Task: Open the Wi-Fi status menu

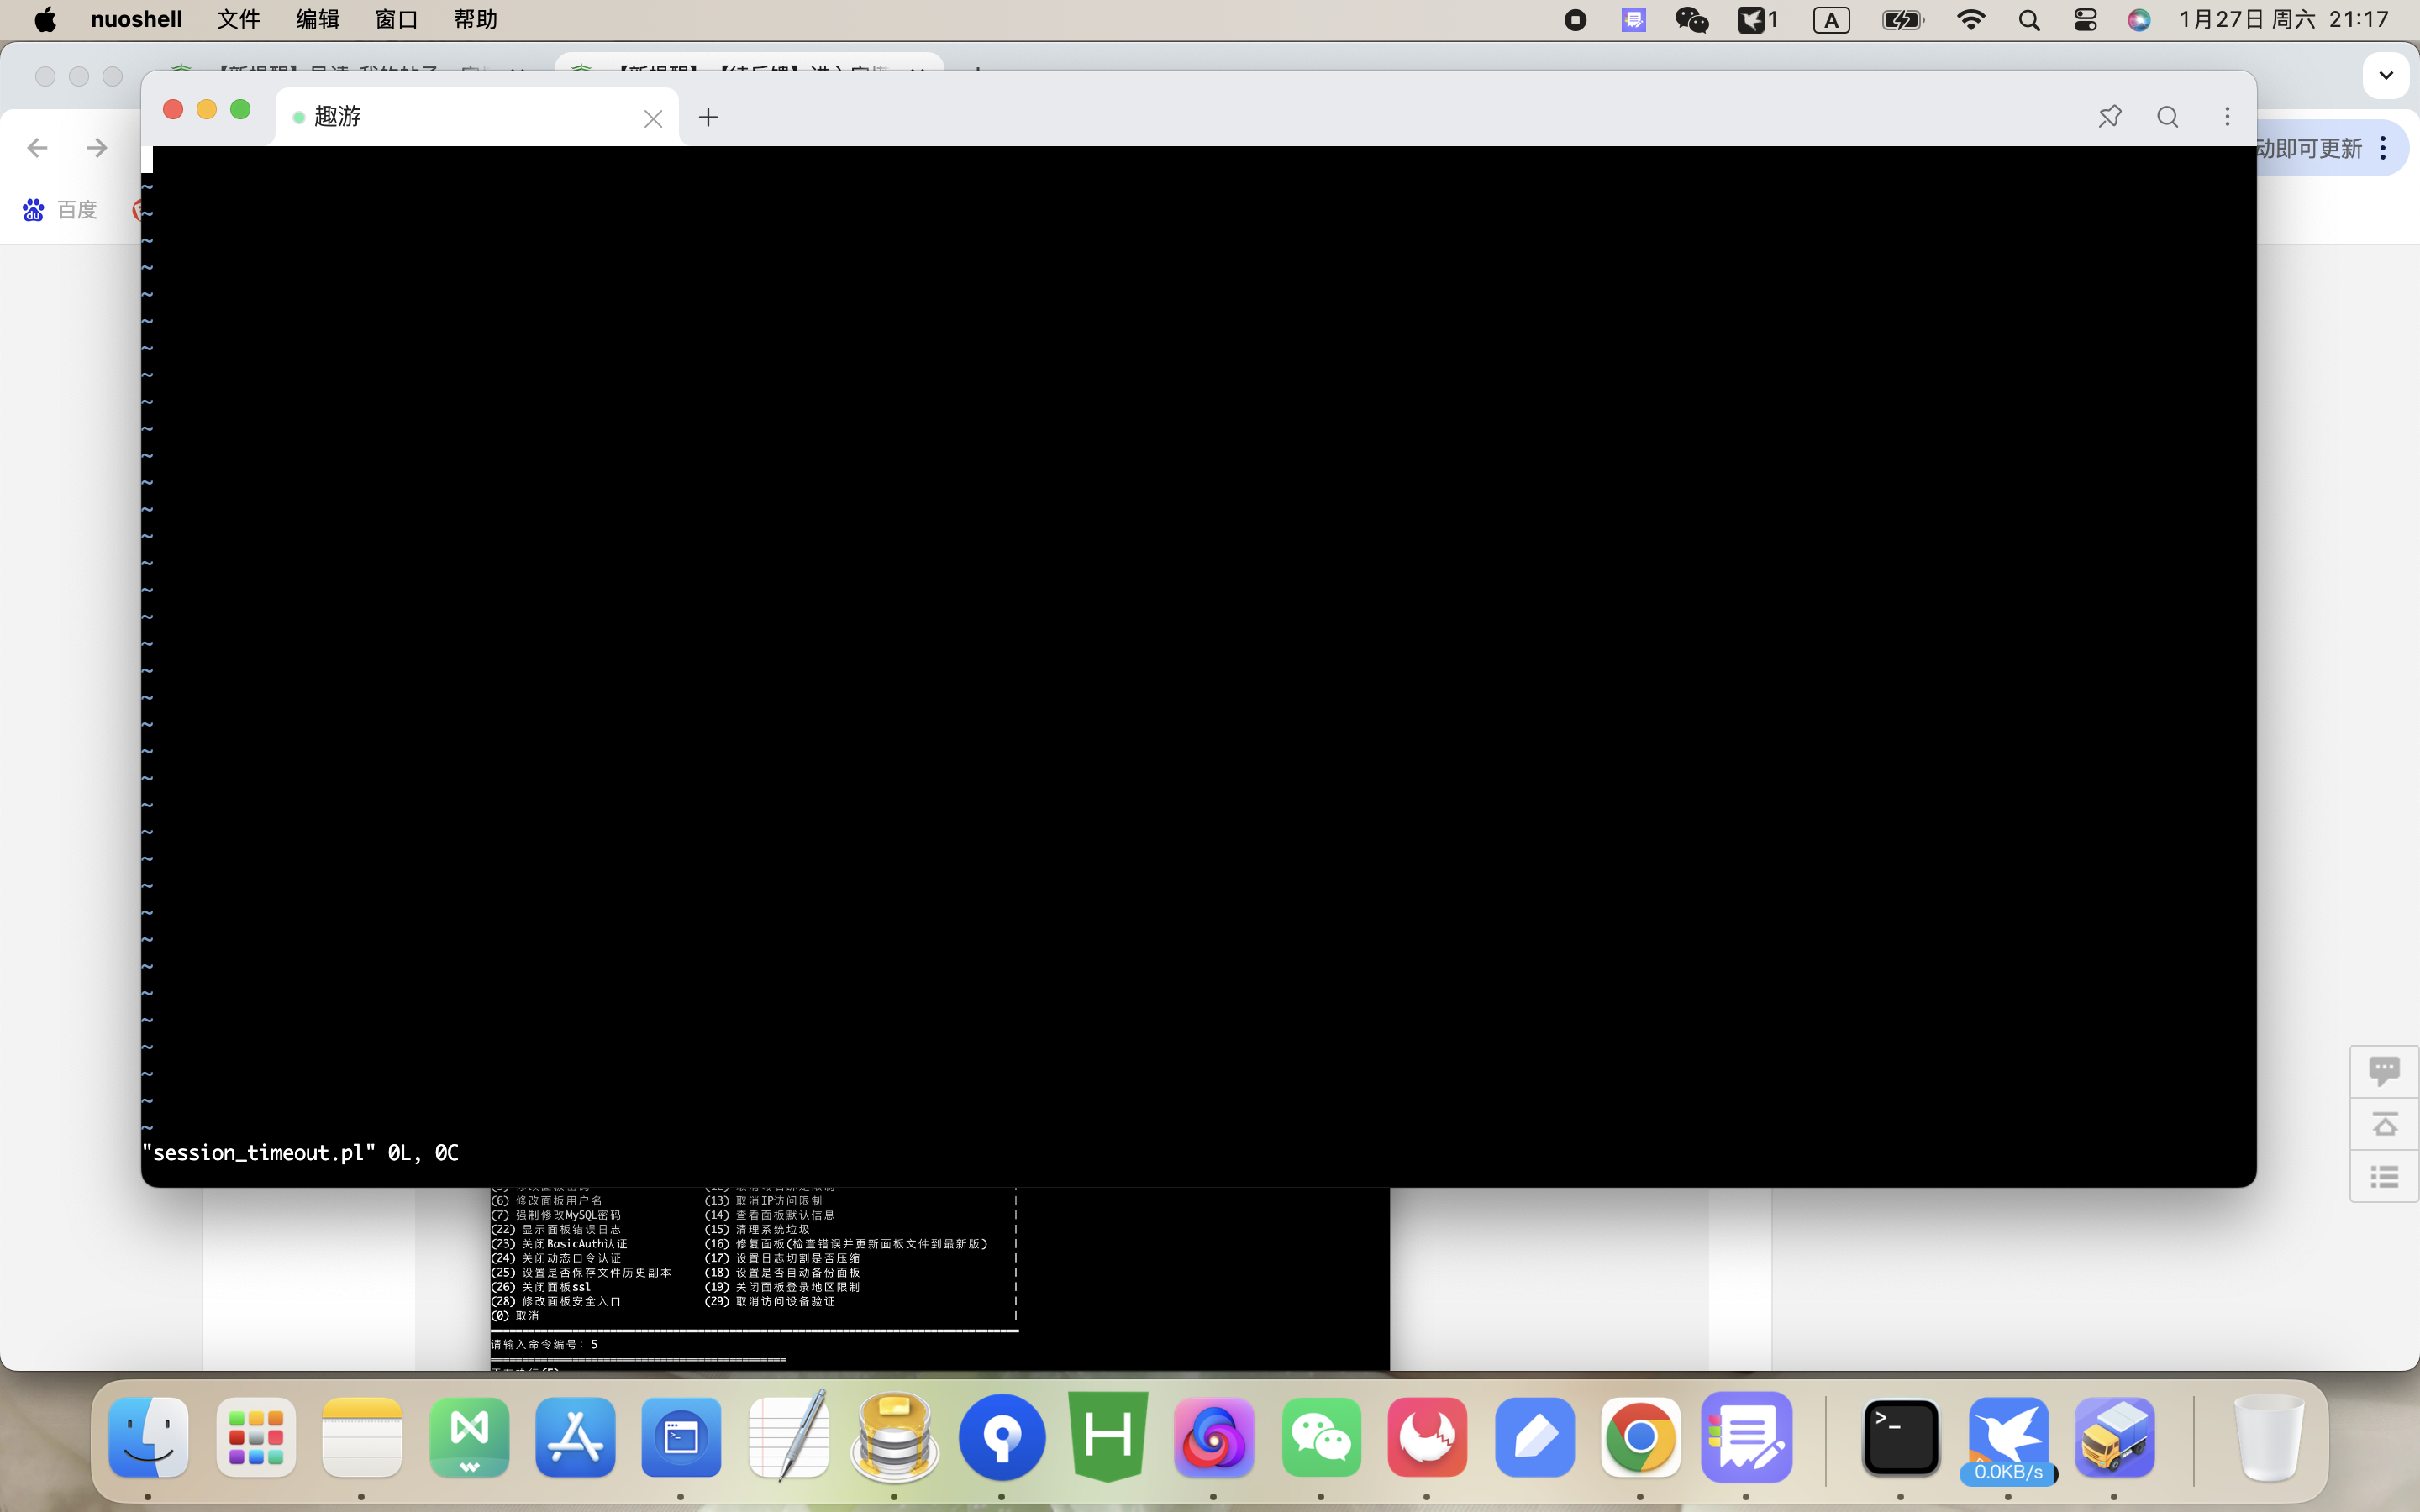Action: click(x=1970, y=20)
